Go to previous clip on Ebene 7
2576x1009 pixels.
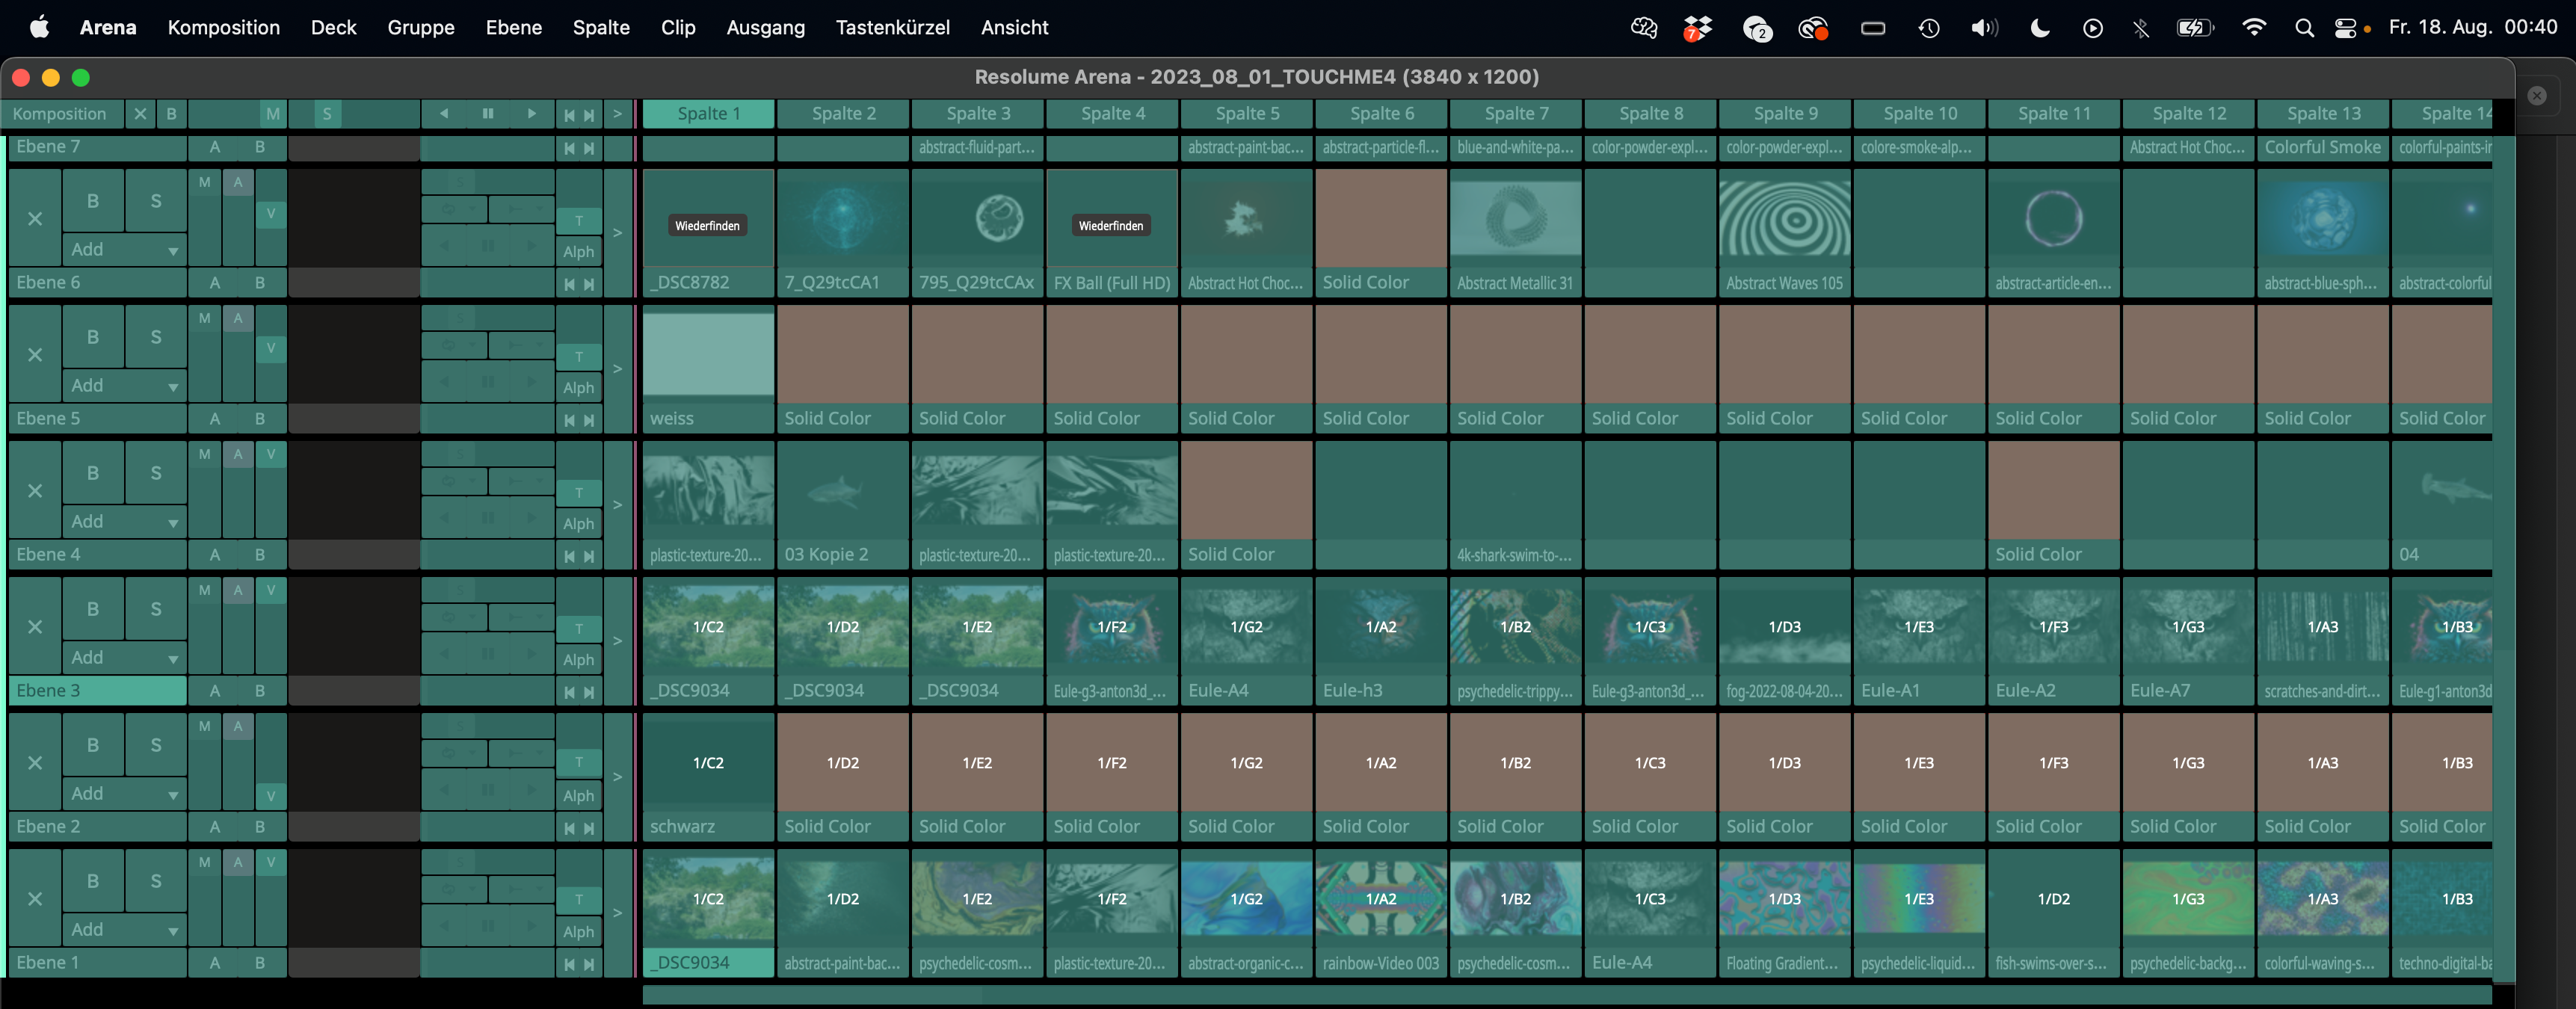(x=569, y=148)
